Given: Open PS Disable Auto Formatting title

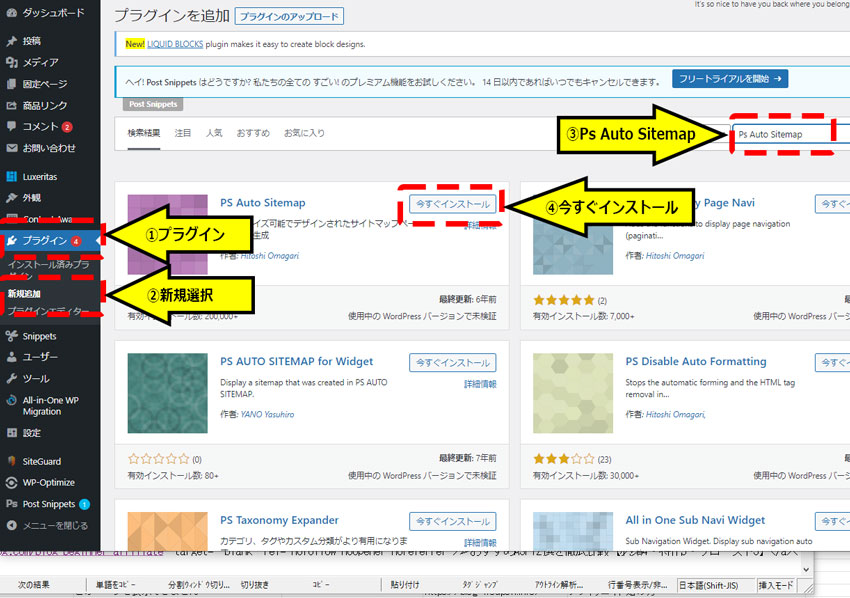Looking at the screenshot, I should pyautogui.click(x=696, y=361).
